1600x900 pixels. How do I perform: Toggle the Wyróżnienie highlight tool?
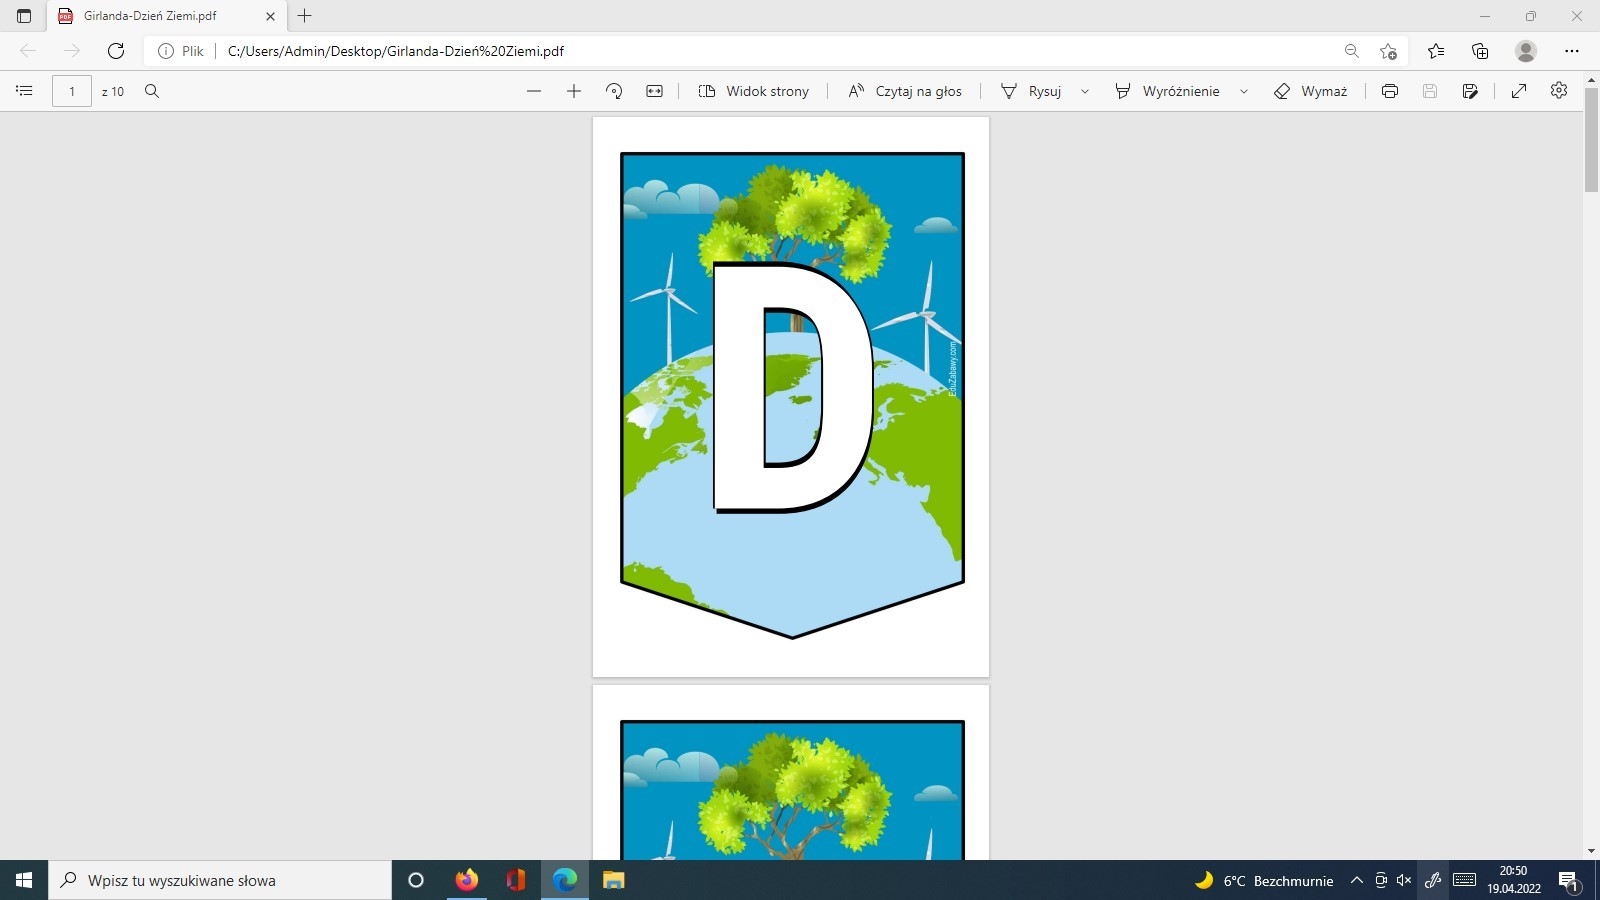pyautogui.click(x=1167, y=91)
